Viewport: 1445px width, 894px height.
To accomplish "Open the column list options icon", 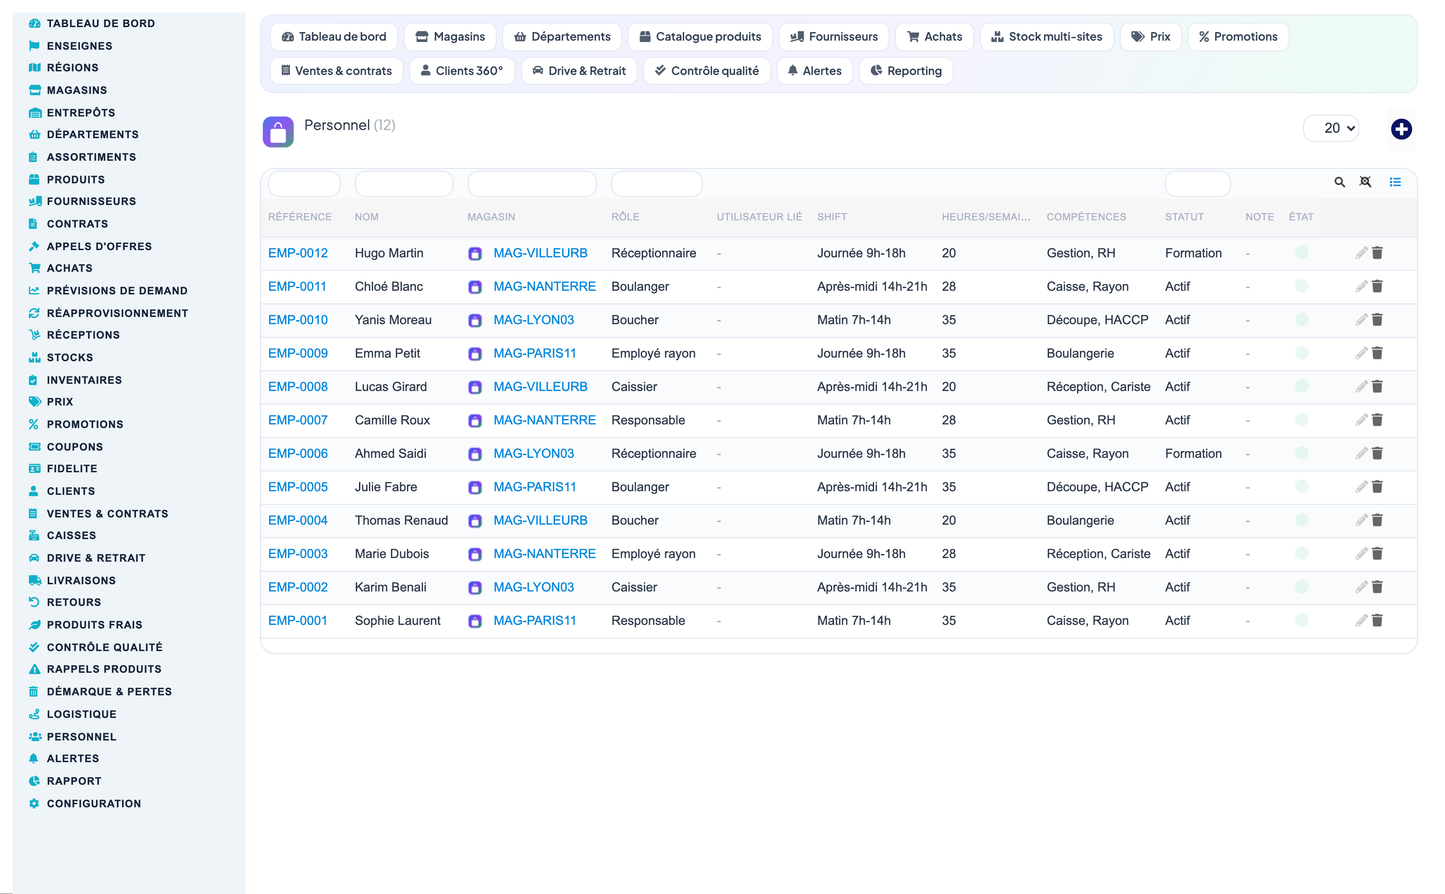I will (1395, 182).
